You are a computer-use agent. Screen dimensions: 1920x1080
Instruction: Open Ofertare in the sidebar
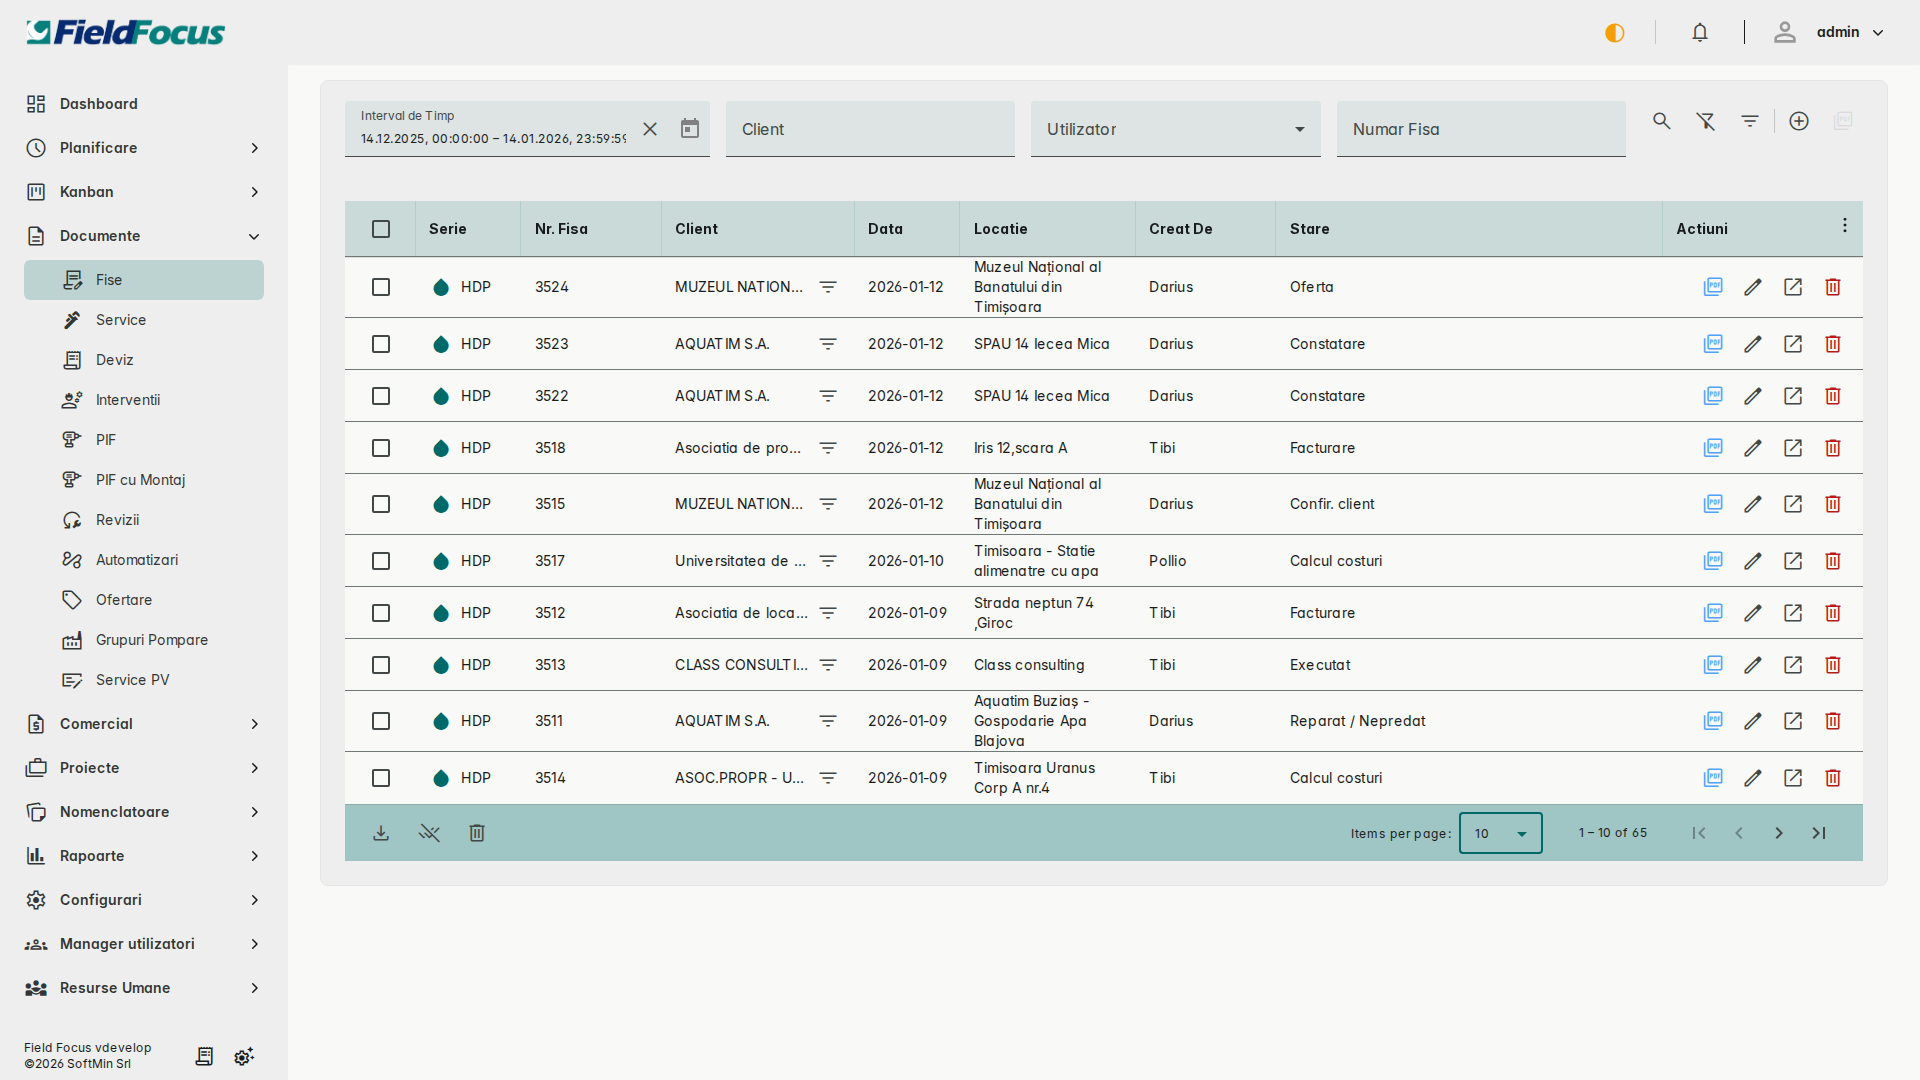[124, 600]
